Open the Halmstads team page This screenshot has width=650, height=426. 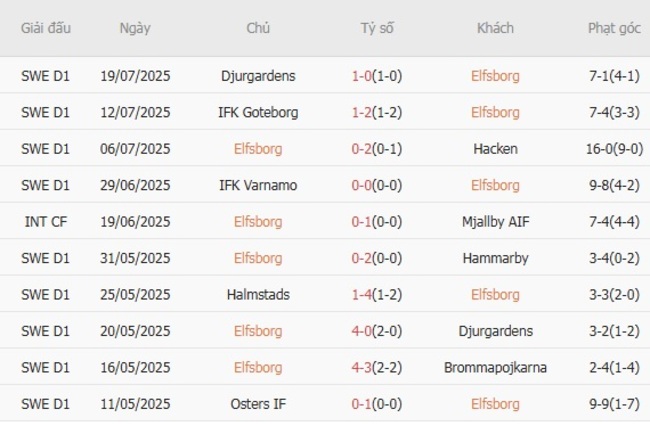click(258, 295)
